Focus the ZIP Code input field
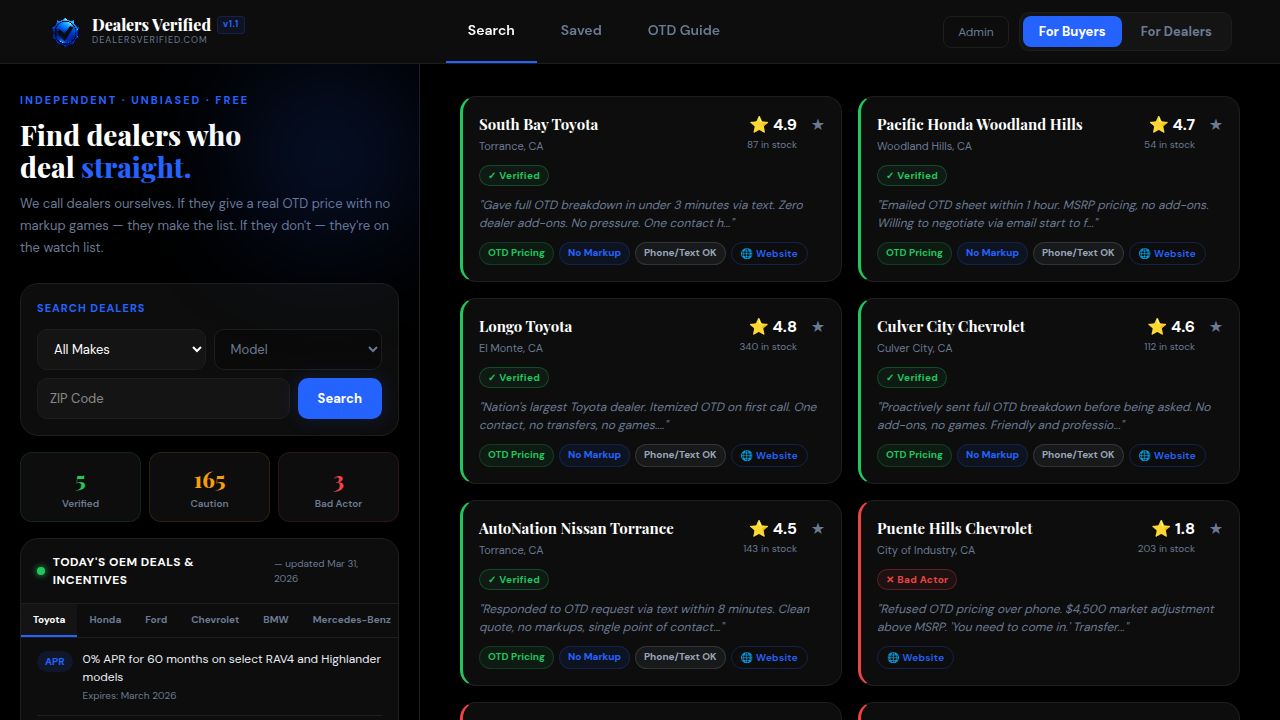Image resolution: width=1280 pixels, height=720 pixels. point(163,398)
